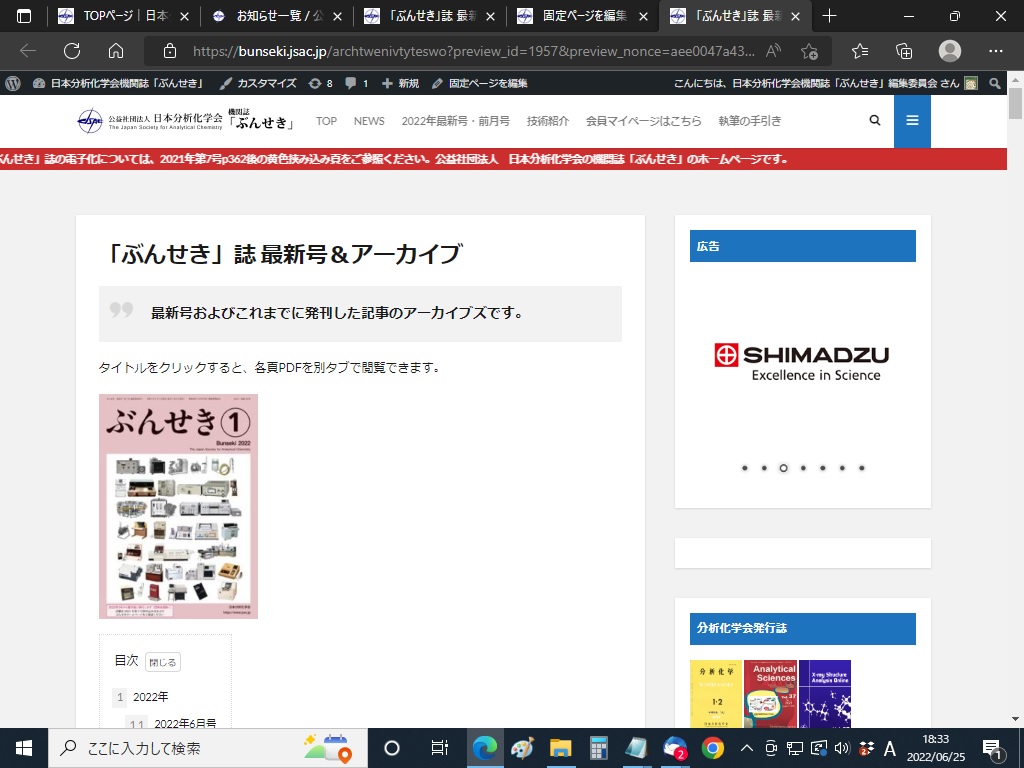Image resolution: width=1024 pixels, height=768 pixels.
Task: Add this page to favorites
Action: click(x=810, y=51)
